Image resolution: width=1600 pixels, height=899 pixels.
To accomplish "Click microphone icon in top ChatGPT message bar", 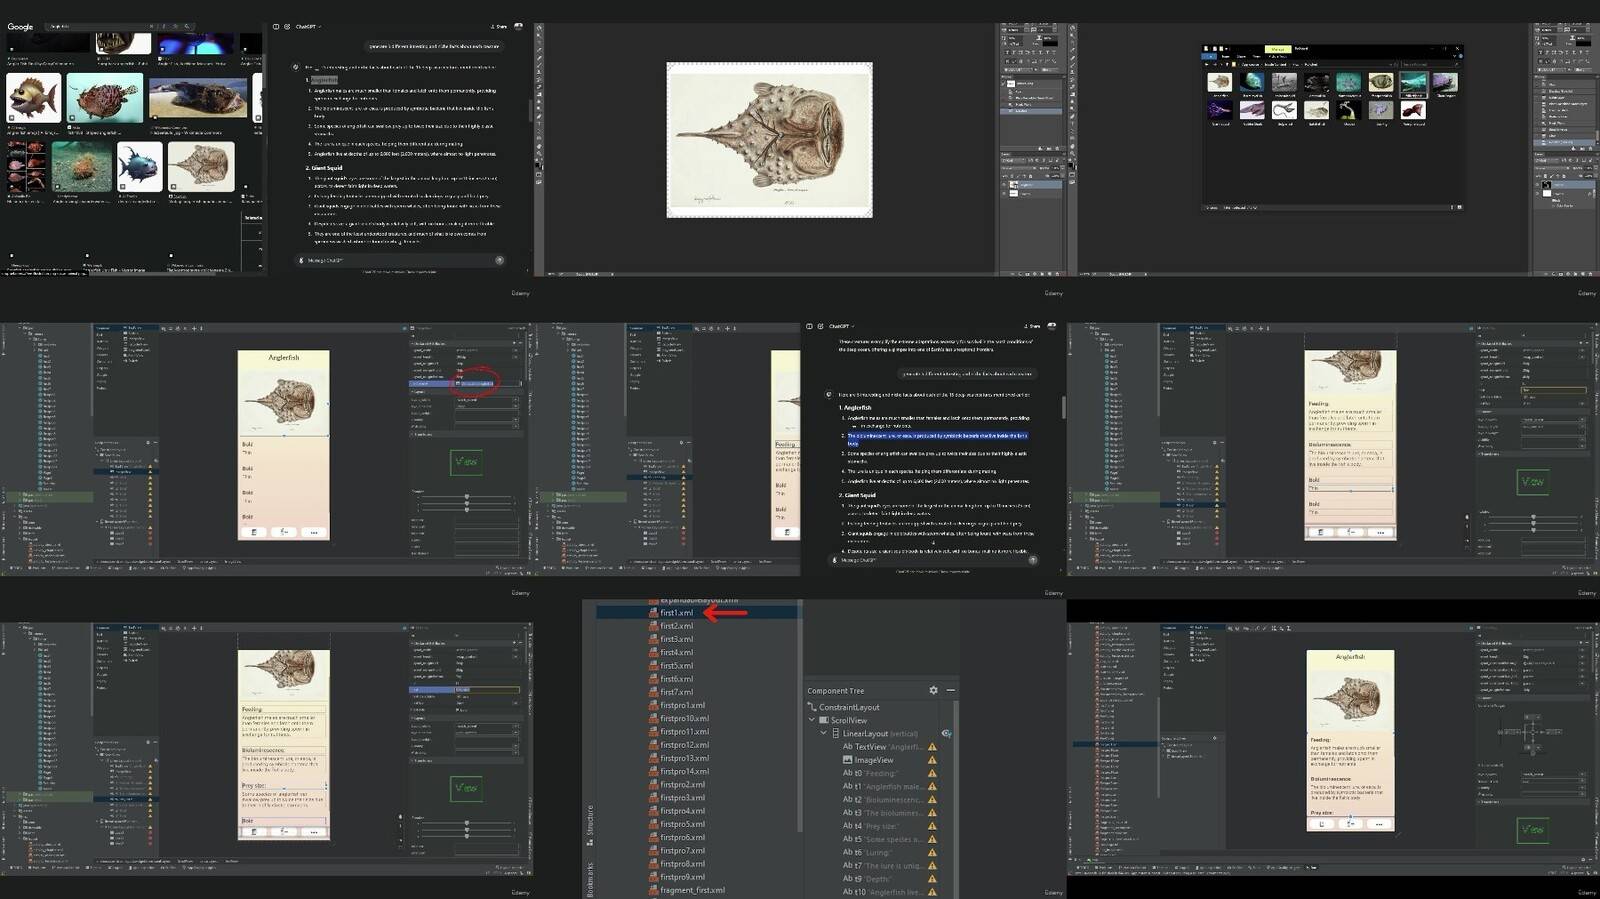I will point(302,260).
